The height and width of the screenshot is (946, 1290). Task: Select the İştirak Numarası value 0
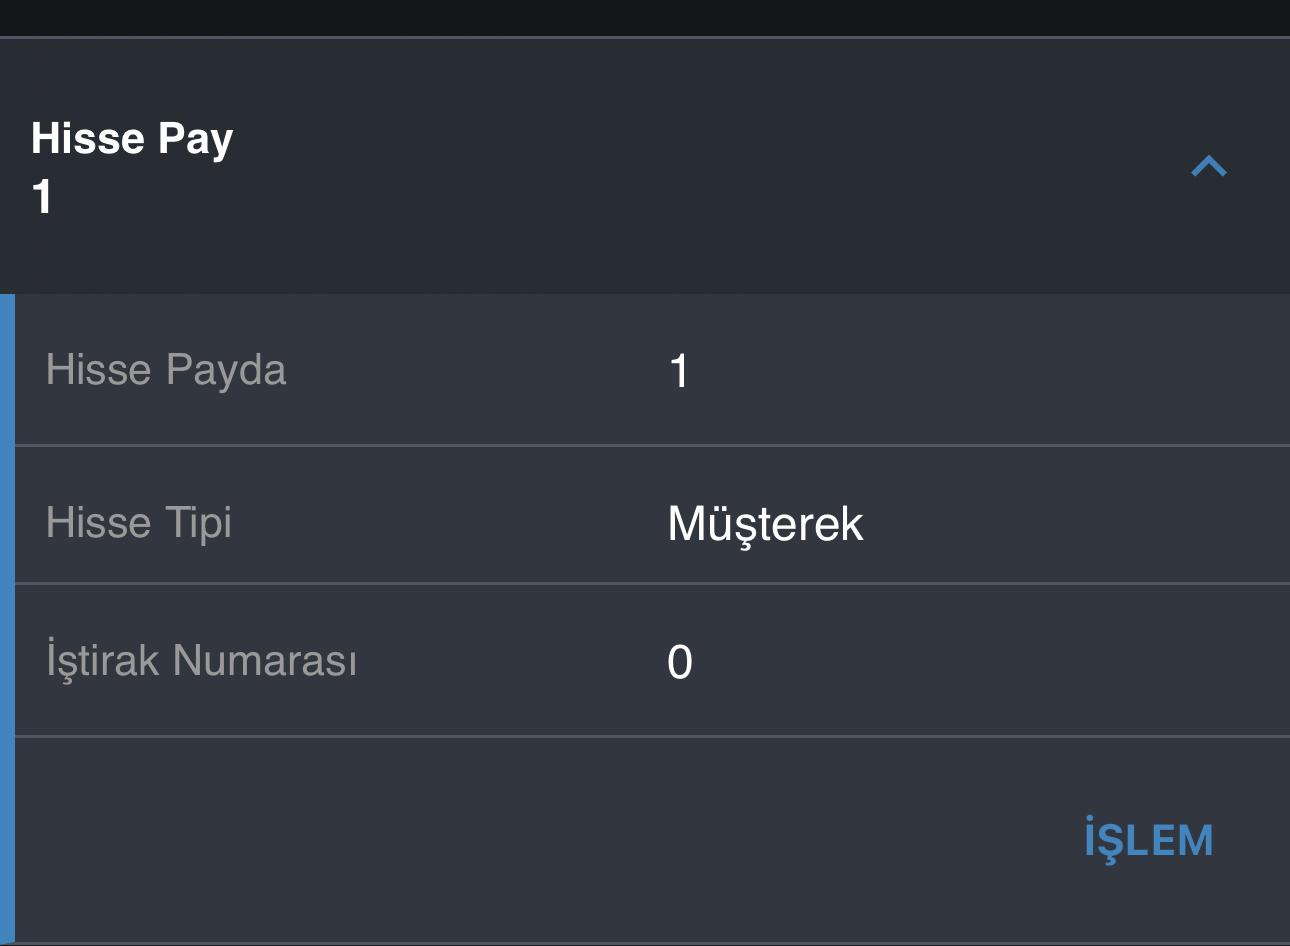pos(680,662)
